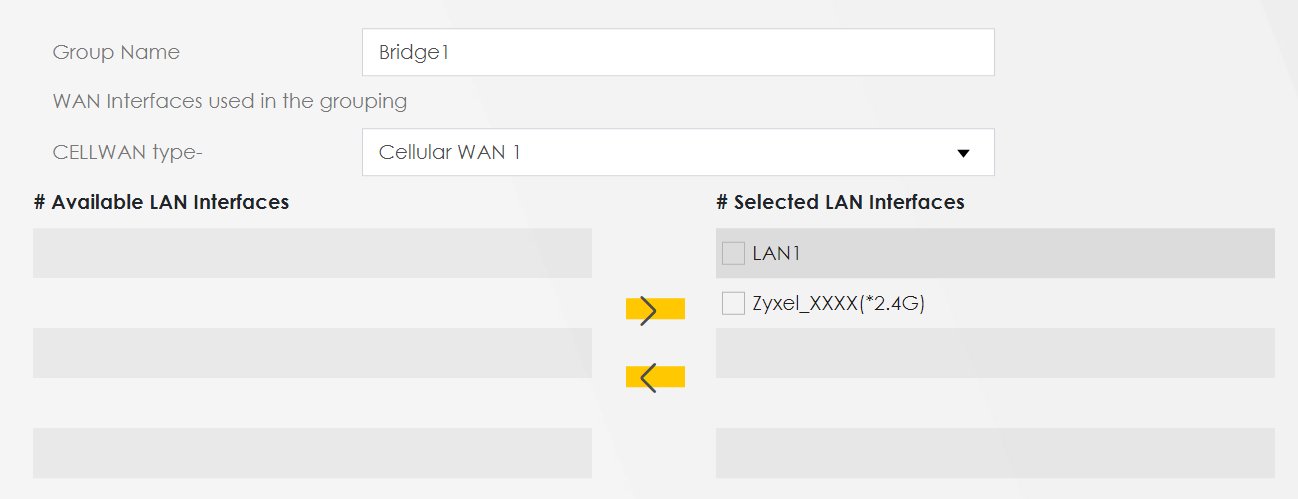Click the Group Name label
Image resolution: width=1298 pixels, height=499 pixels.
point(116,52)
